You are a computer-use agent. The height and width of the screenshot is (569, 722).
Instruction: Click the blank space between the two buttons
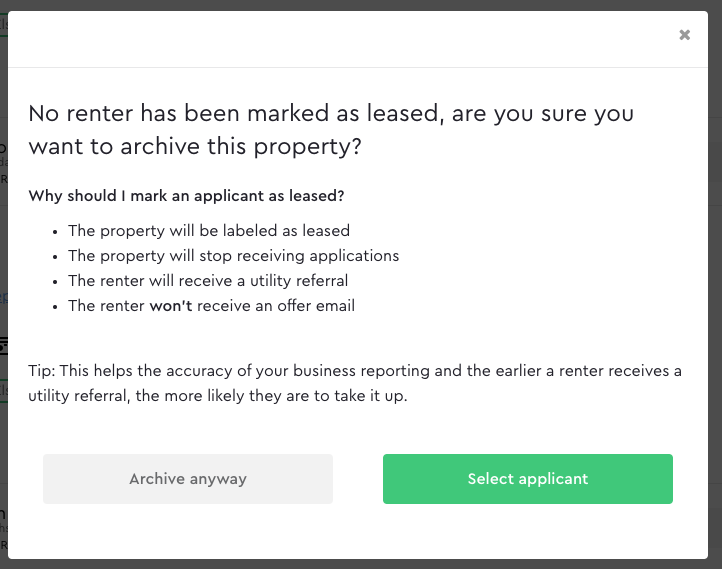coord(358,479)
